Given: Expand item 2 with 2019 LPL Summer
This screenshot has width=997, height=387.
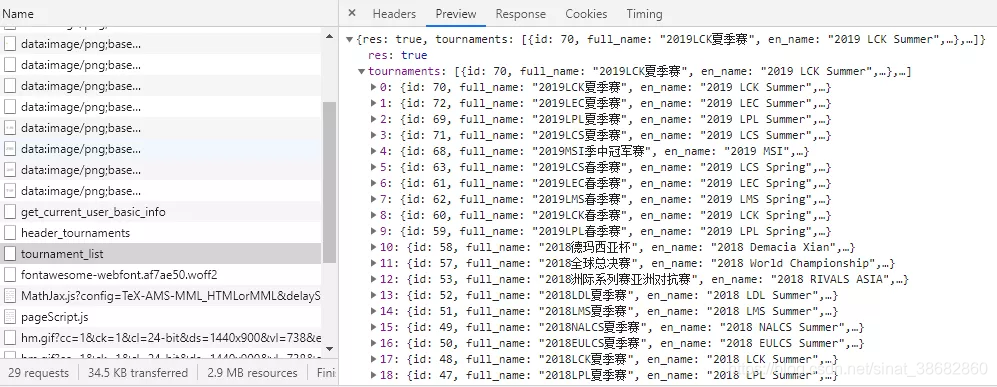Looking at the screenshot, I should click(373, 119).
